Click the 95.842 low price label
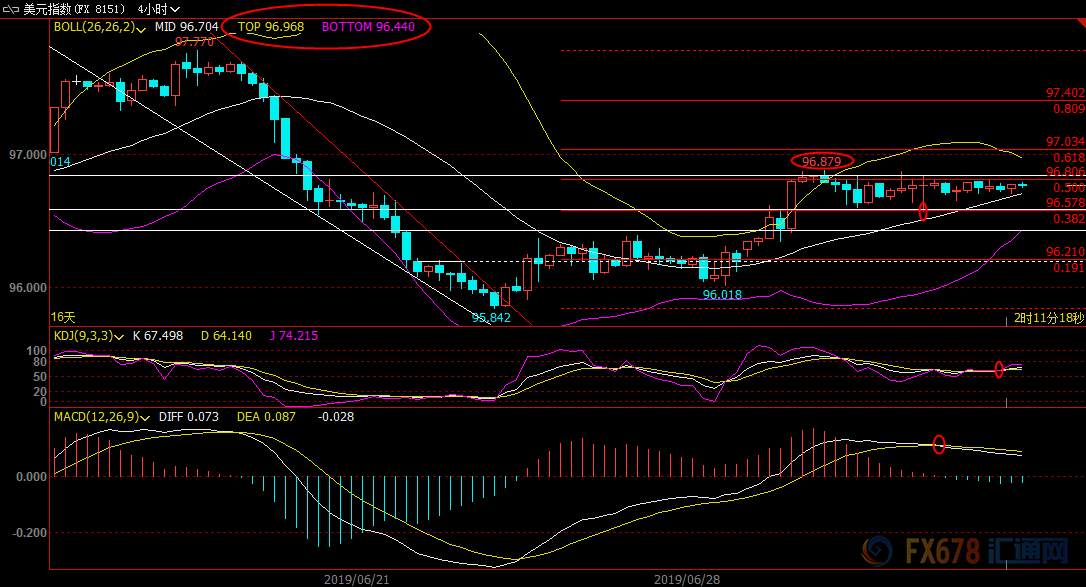 coord(491,318)
